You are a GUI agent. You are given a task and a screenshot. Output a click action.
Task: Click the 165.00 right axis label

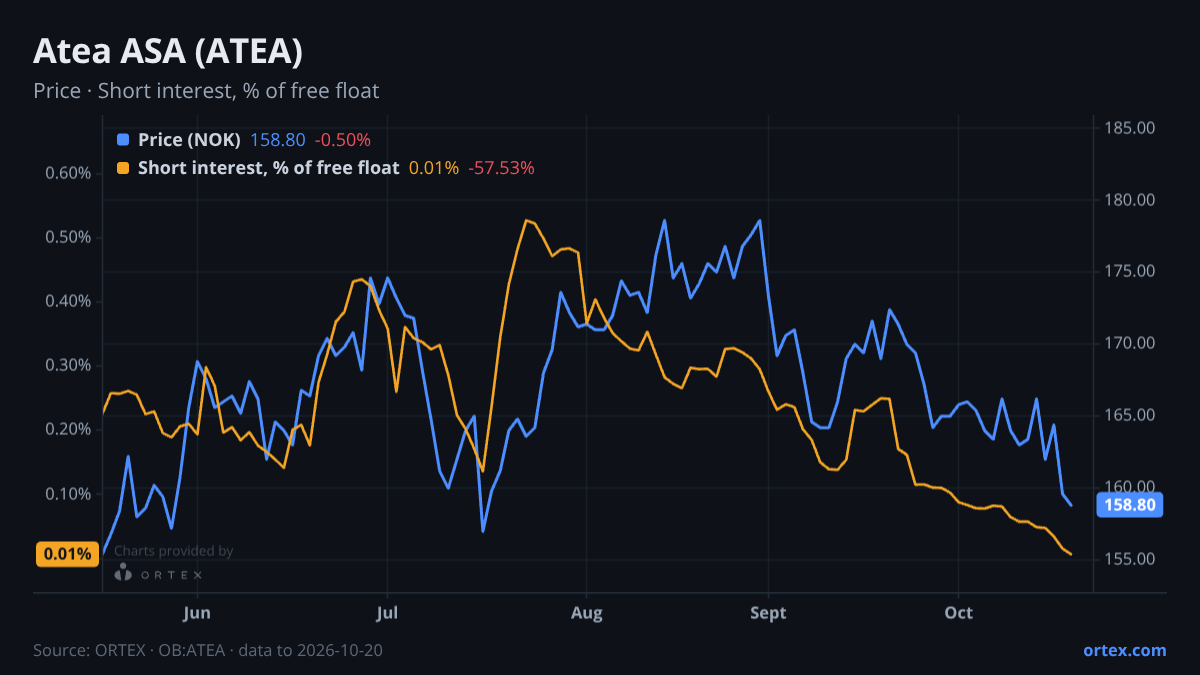click(x=1130, y=415)
